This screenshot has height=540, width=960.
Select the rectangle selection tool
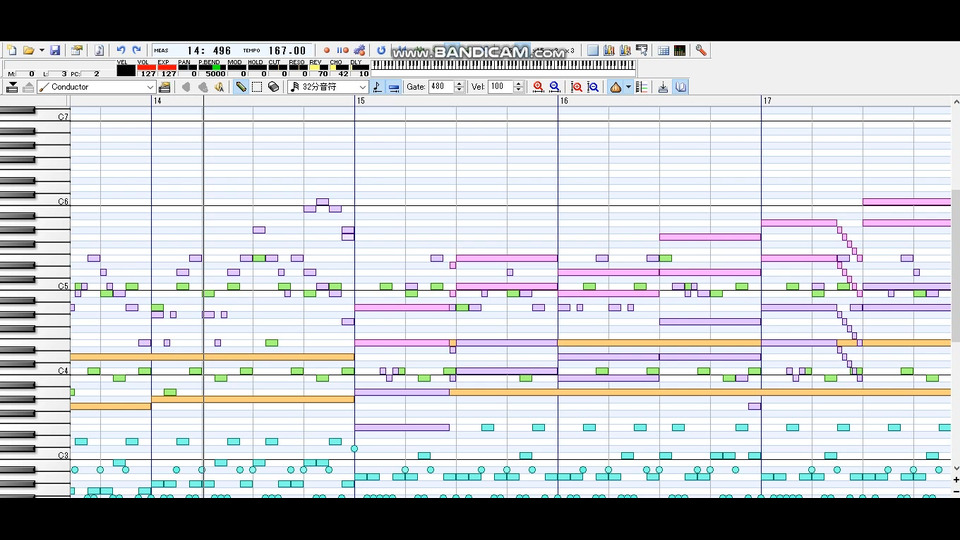tap(257, 87)
